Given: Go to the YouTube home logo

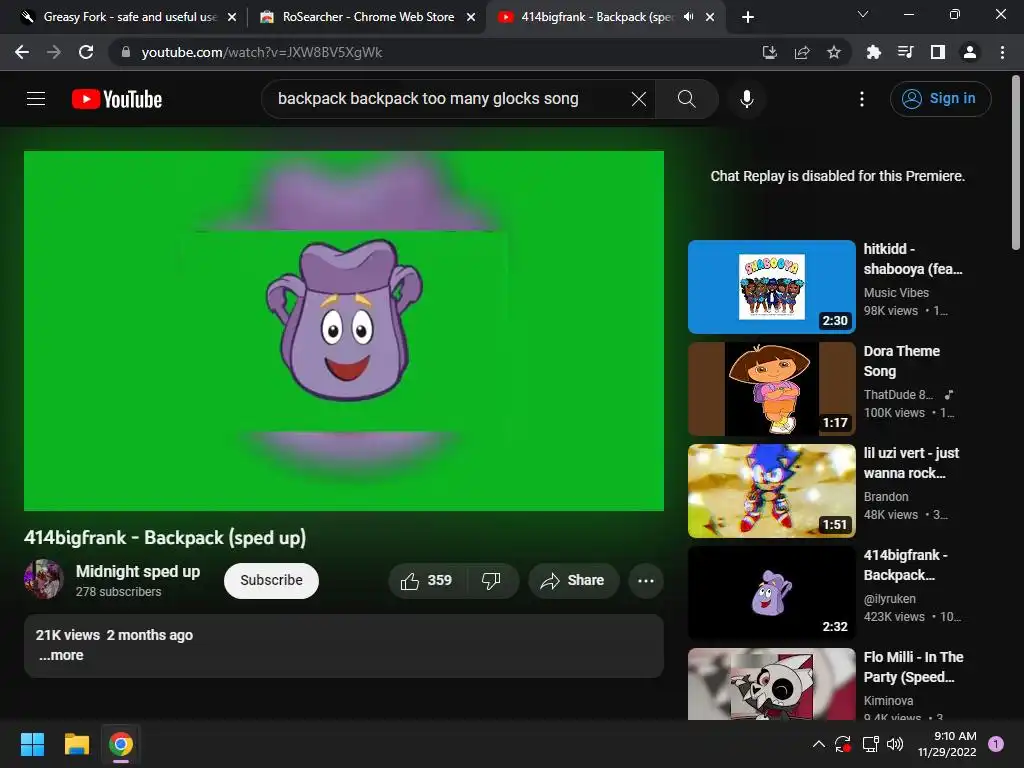Looking at the screenshot, I should pos(117,99).
